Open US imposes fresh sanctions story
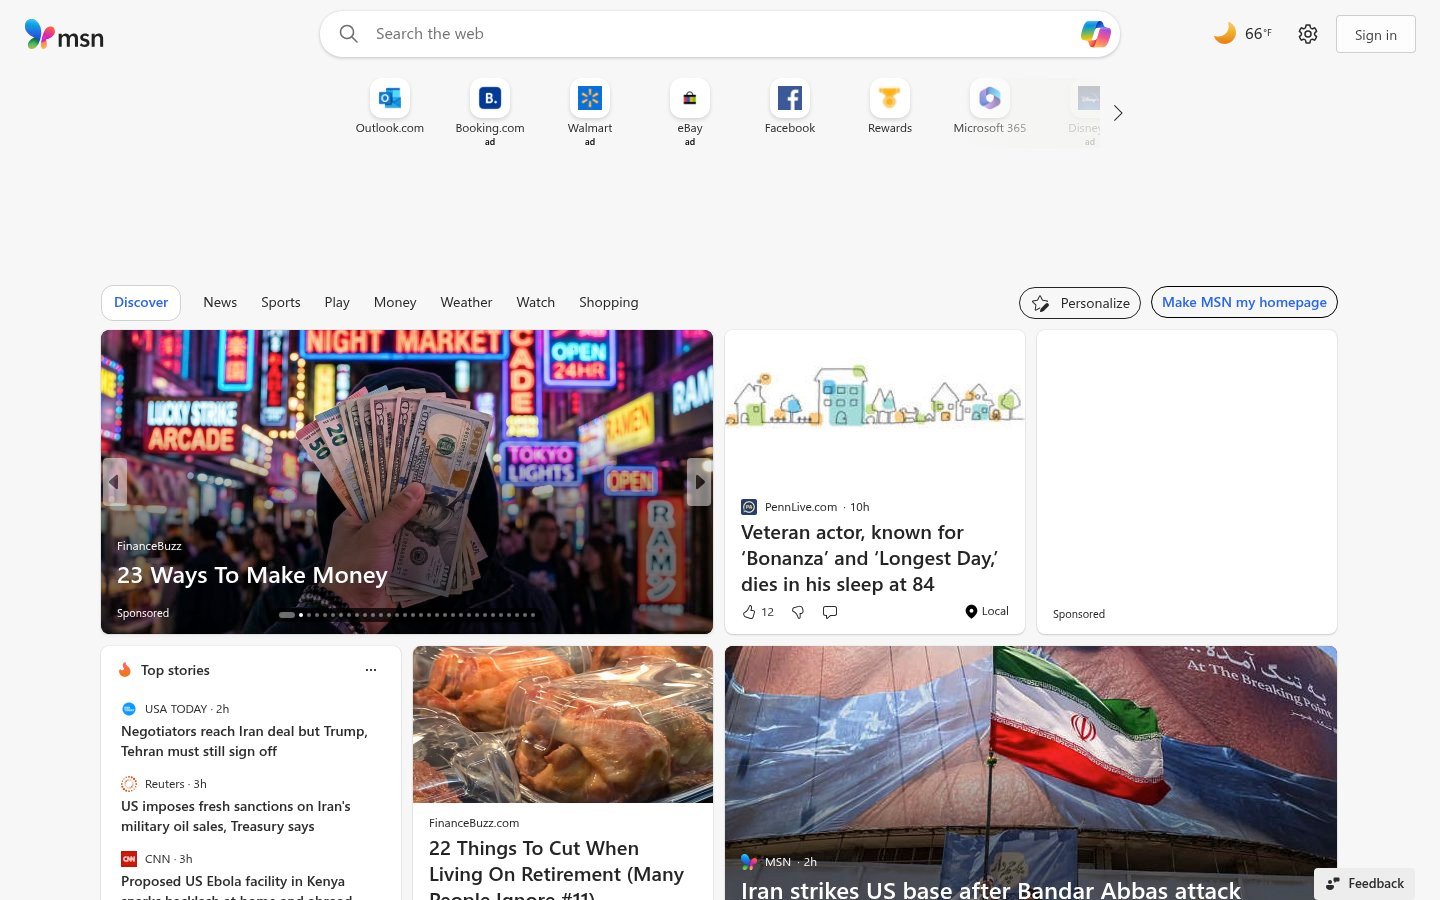The height and width of the screenshot is (900, 1440). 236,816
